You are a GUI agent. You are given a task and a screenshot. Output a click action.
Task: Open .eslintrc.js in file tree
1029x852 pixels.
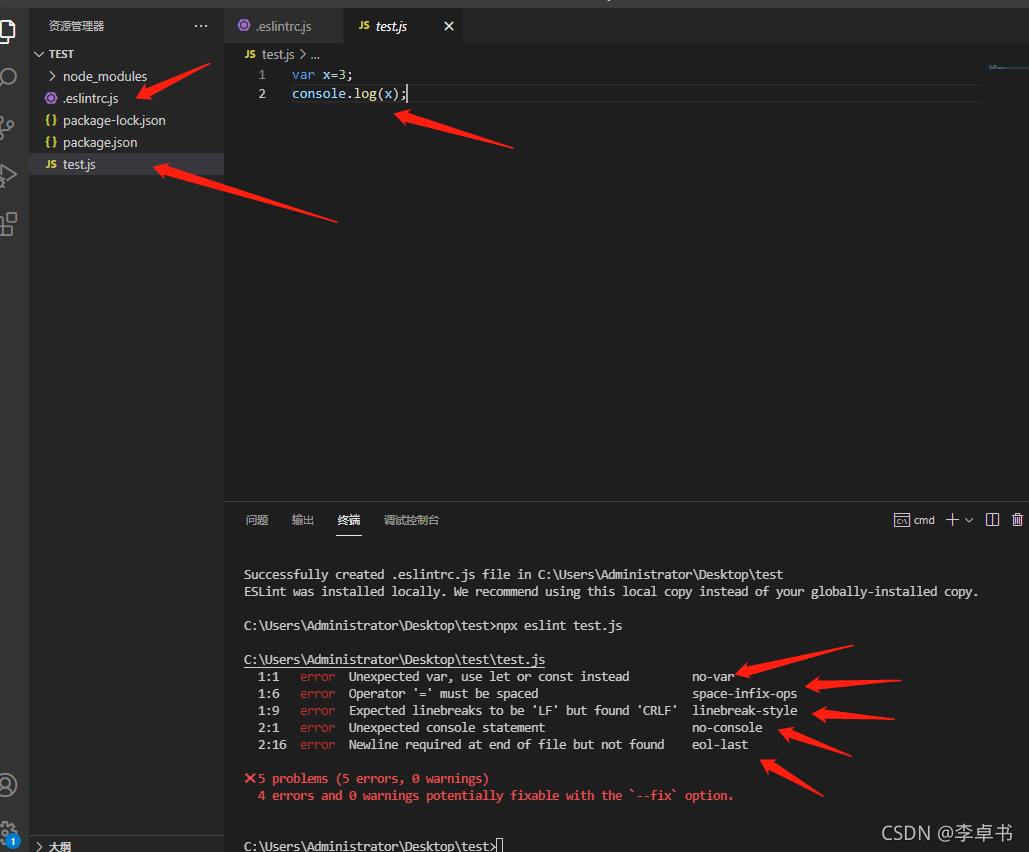click(126, 98)
